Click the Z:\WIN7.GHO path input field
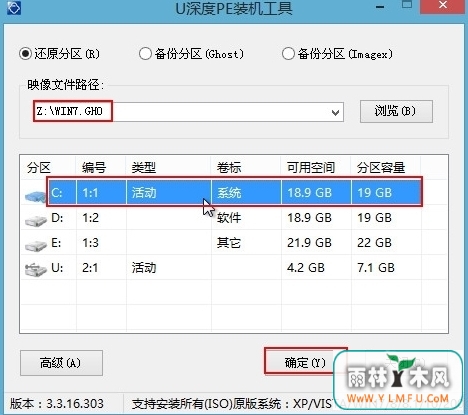The image size is (468, 415). point(188,112)
